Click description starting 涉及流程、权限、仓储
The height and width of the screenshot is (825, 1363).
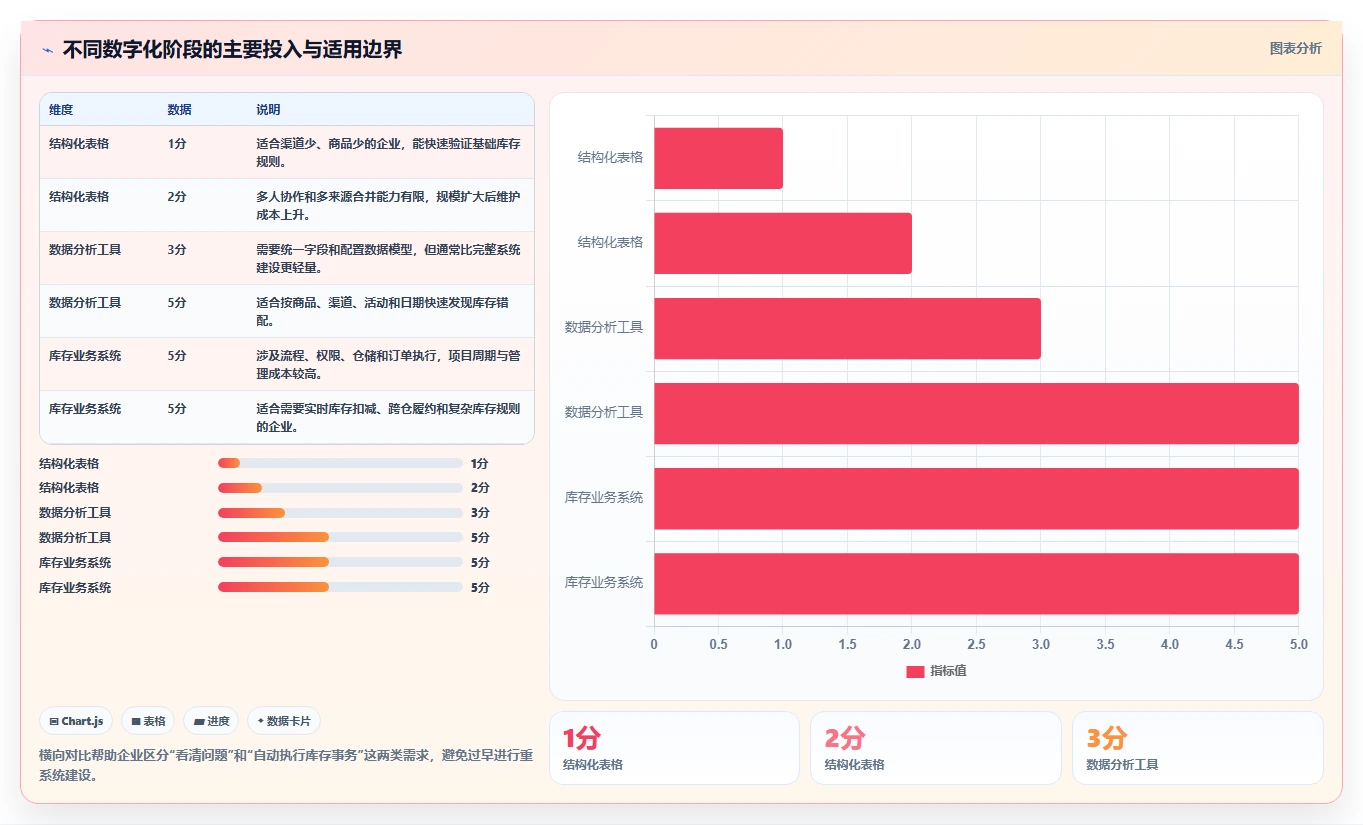(388, 364)
